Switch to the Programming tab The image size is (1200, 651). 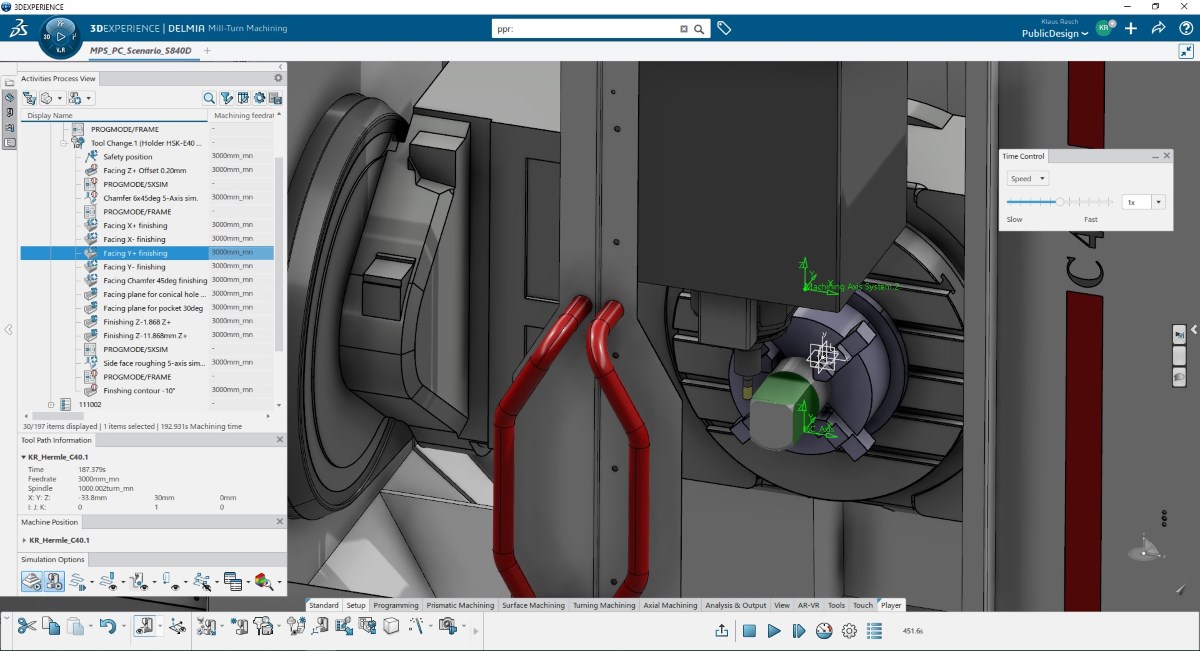(396, 605)
